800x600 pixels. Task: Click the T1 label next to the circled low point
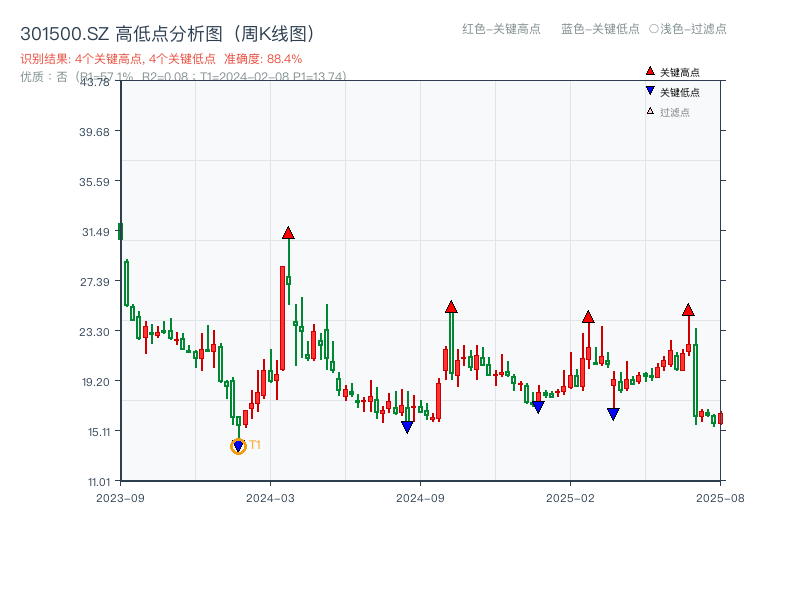[257, 445]
